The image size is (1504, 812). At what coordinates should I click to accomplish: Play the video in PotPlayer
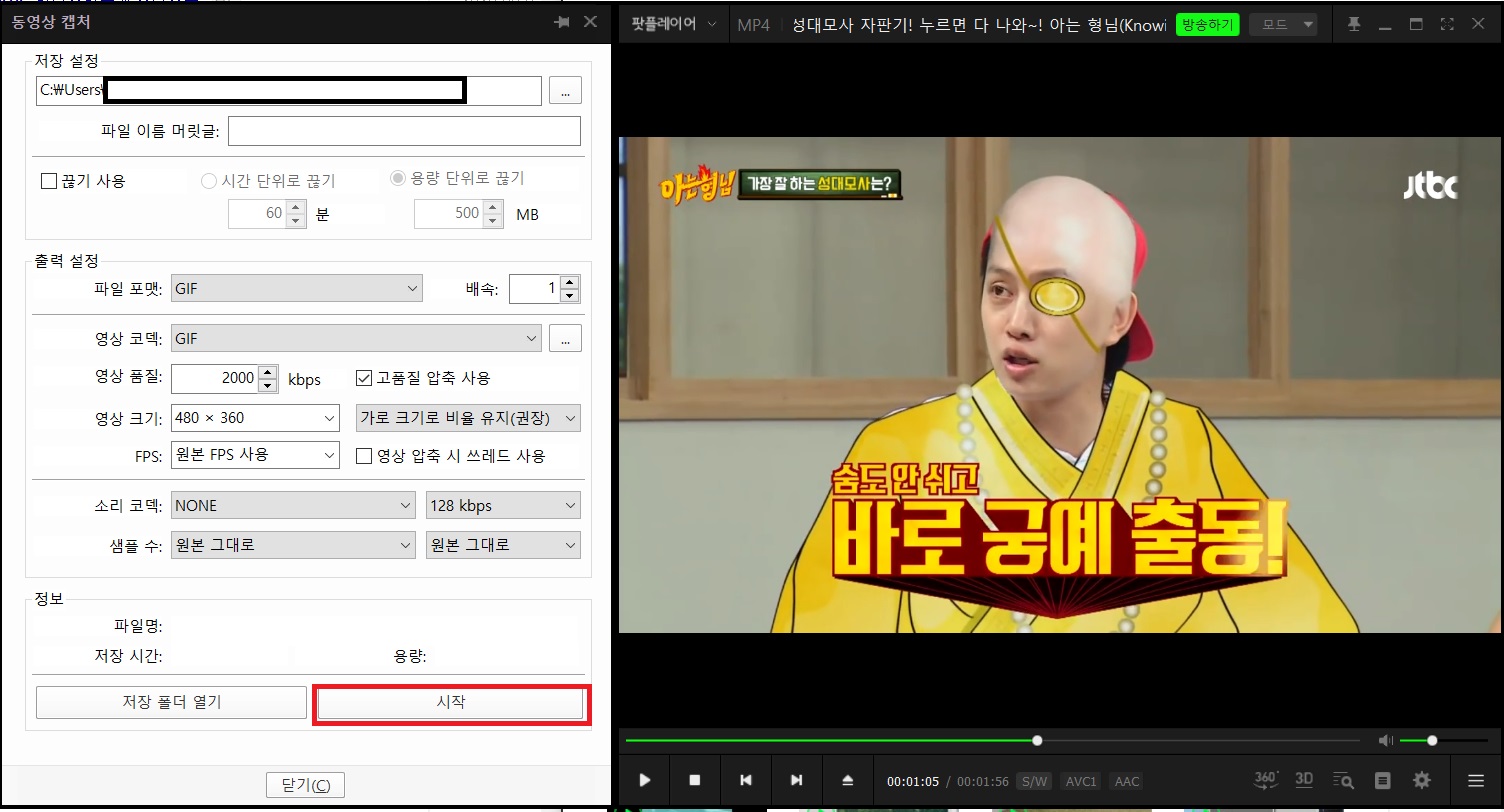click(x=645, y=780)
